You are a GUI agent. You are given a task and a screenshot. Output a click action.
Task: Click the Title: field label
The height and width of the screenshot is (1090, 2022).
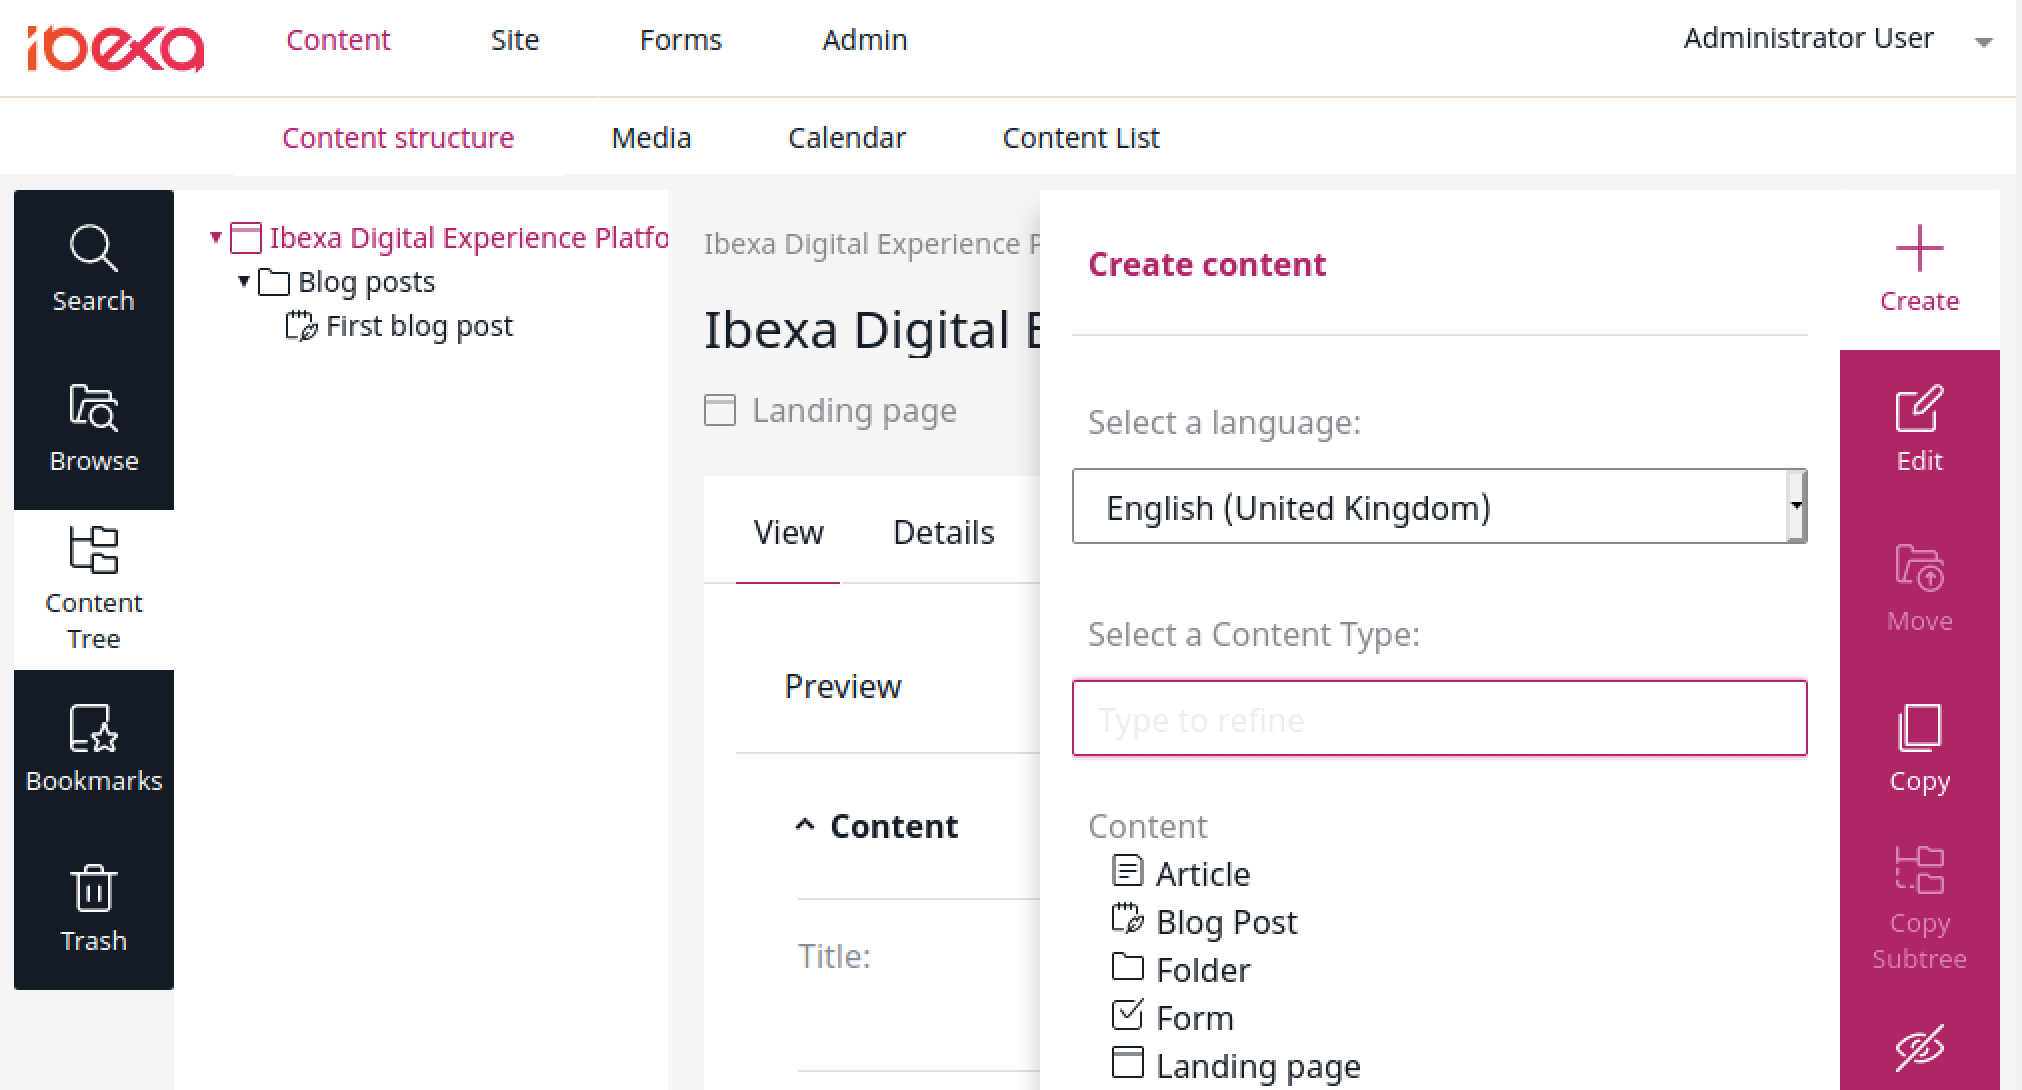(x=834, y=956)
